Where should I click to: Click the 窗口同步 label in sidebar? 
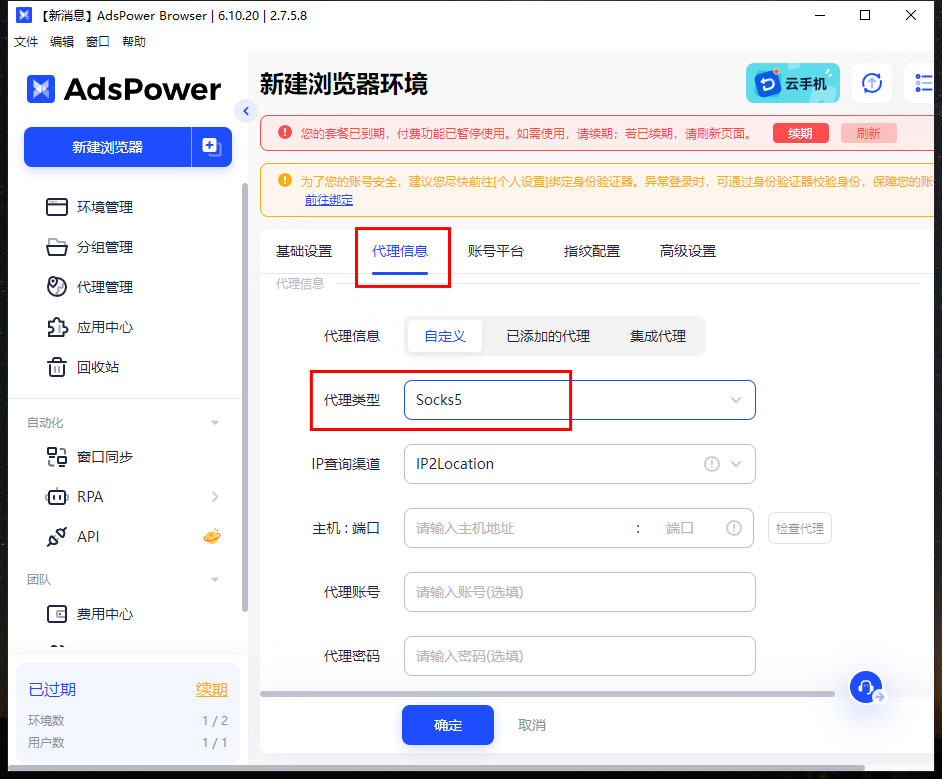[x=105, y=457]
